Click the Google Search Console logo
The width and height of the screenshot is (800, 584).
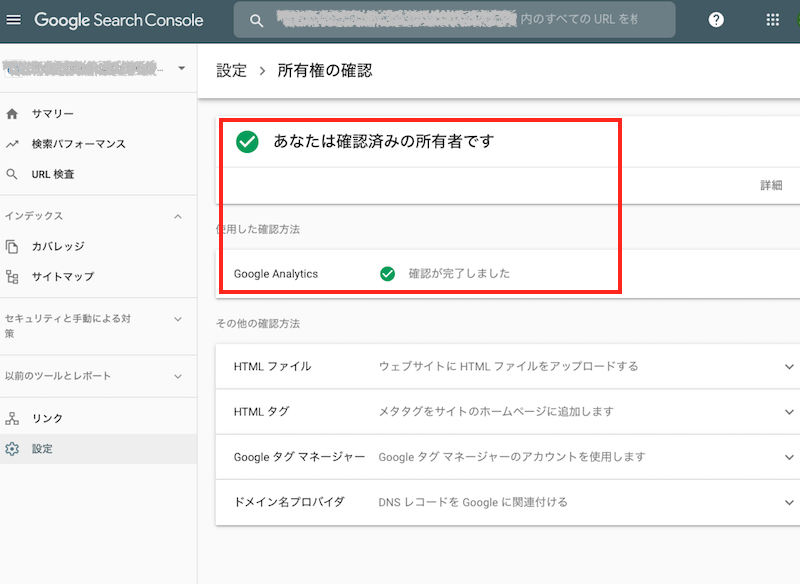tap(119, 20)
